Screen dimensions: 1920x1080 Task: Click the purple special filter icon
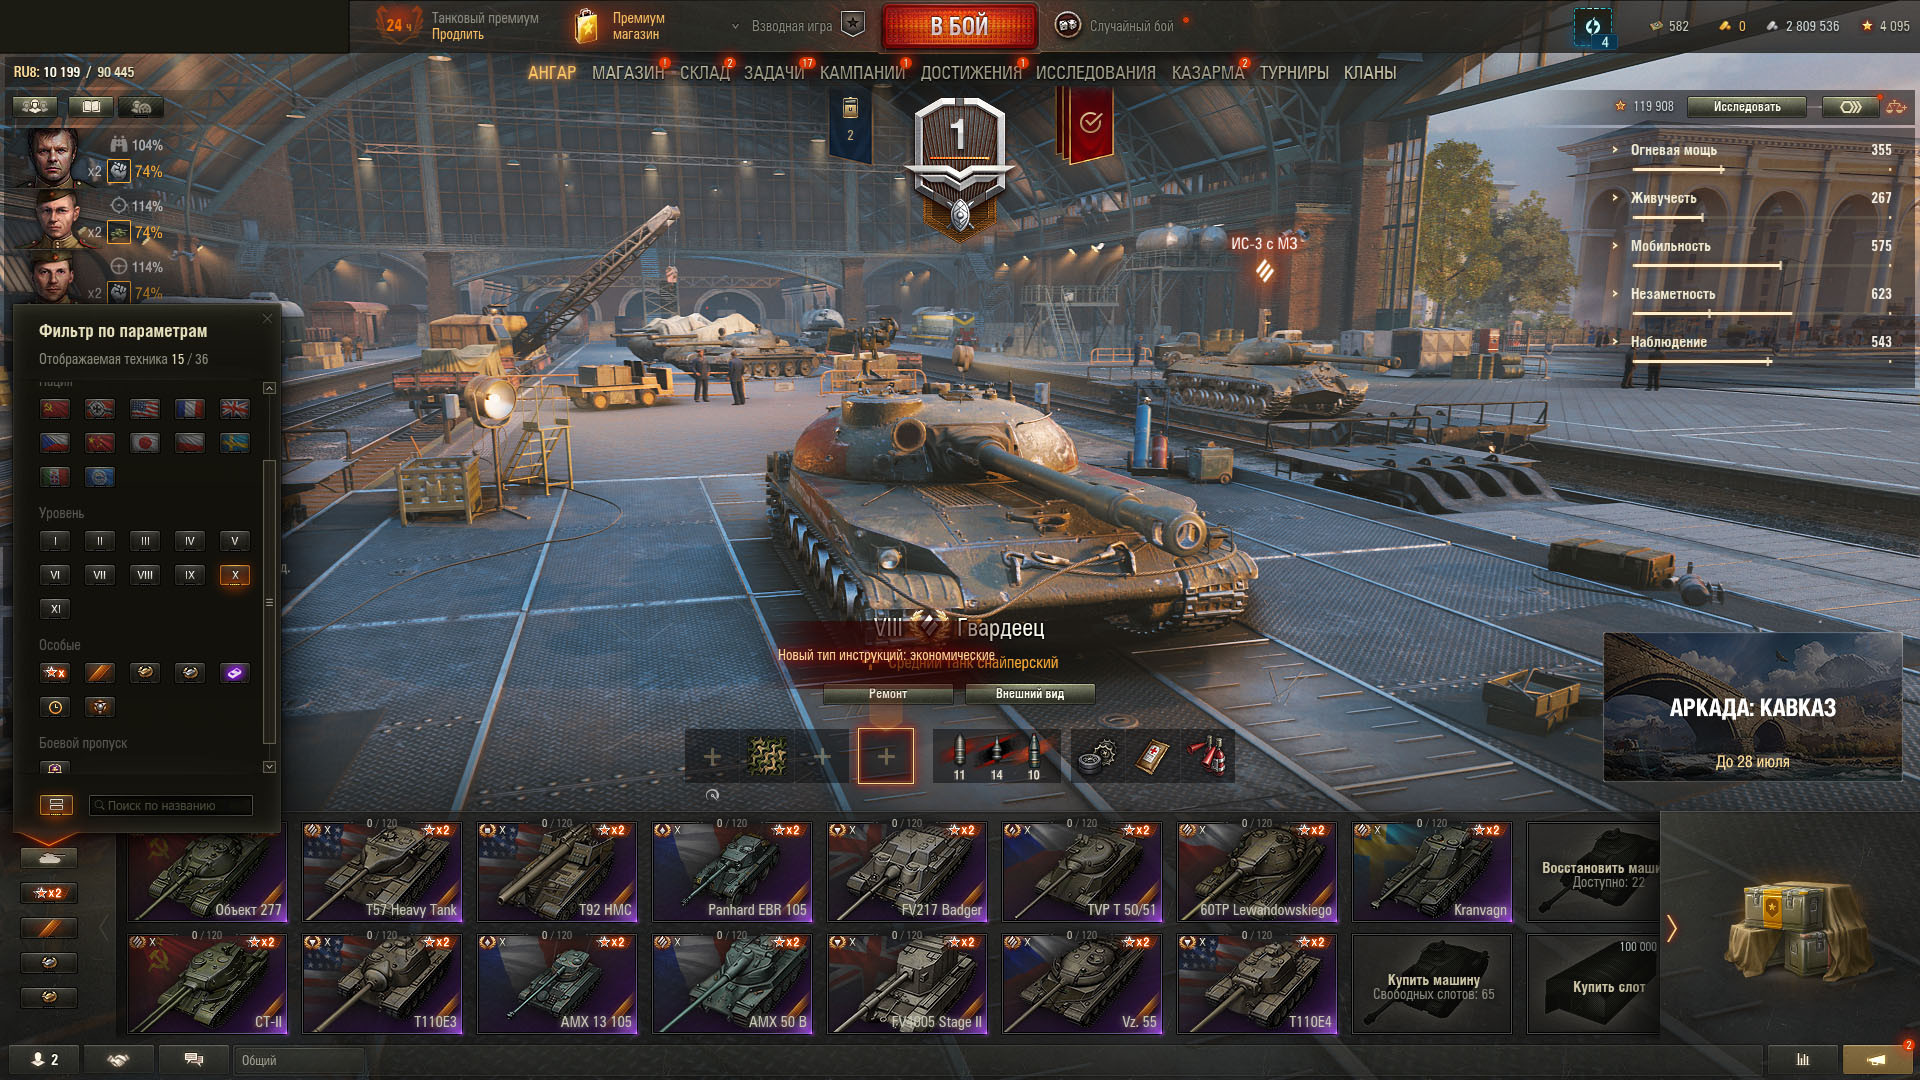coord(235,673)
